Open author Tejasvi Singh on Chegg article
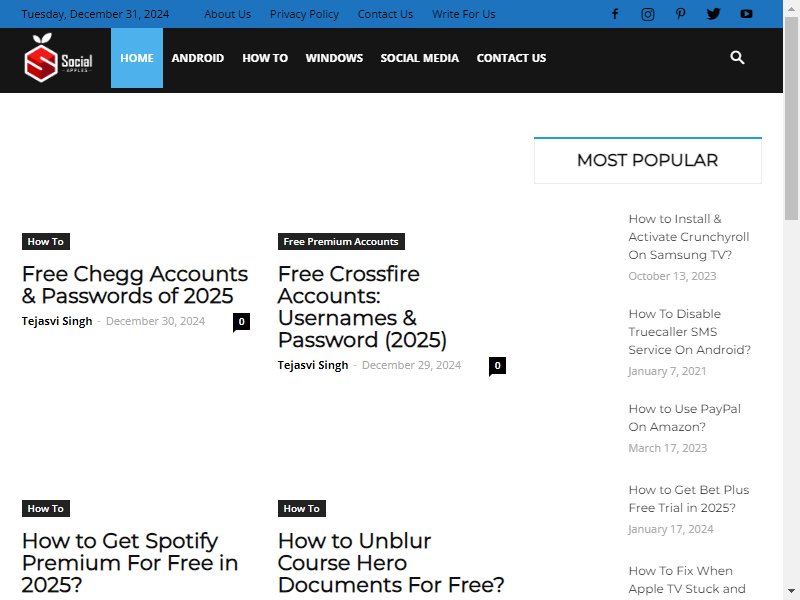 point(57,321)
